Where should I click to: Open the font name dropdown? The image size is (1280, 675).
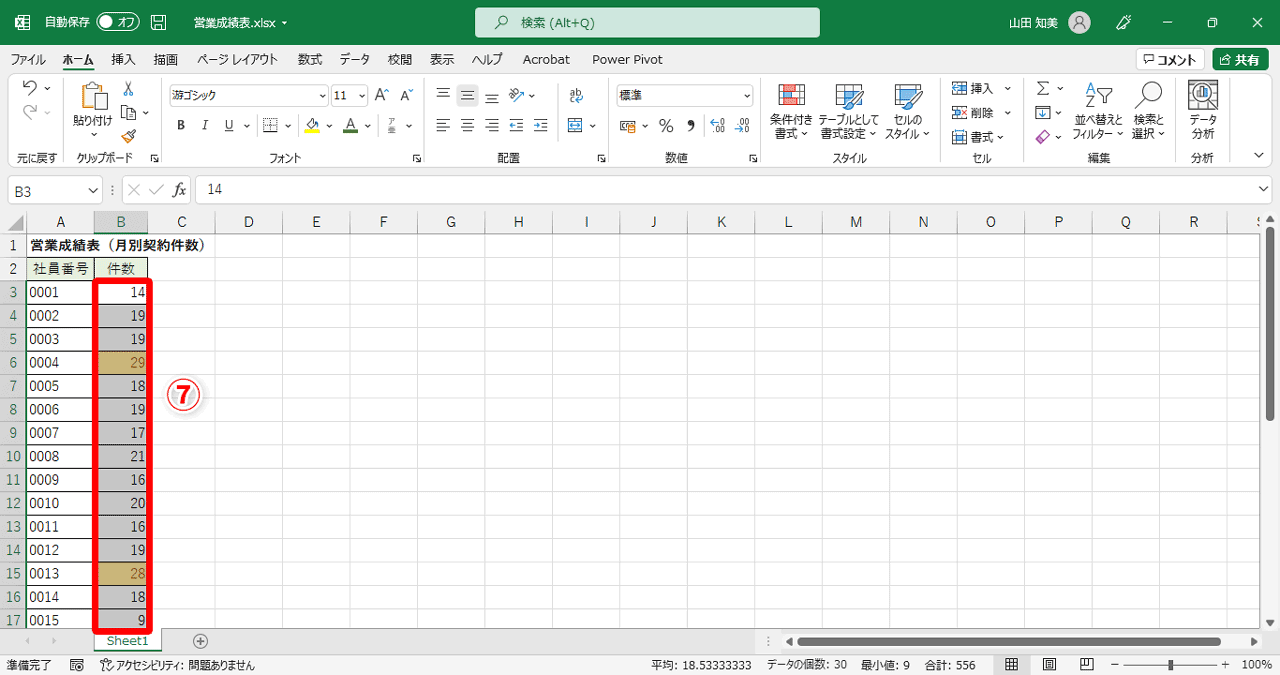point(322,96)
